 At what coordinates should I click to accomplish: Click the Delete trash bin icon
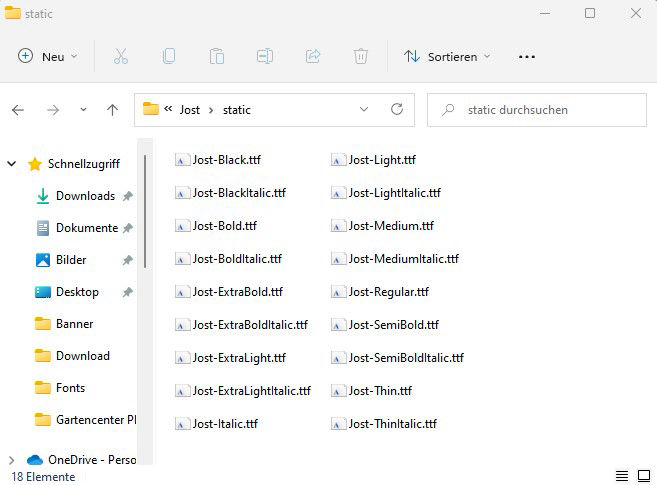(x=361, y=57)
